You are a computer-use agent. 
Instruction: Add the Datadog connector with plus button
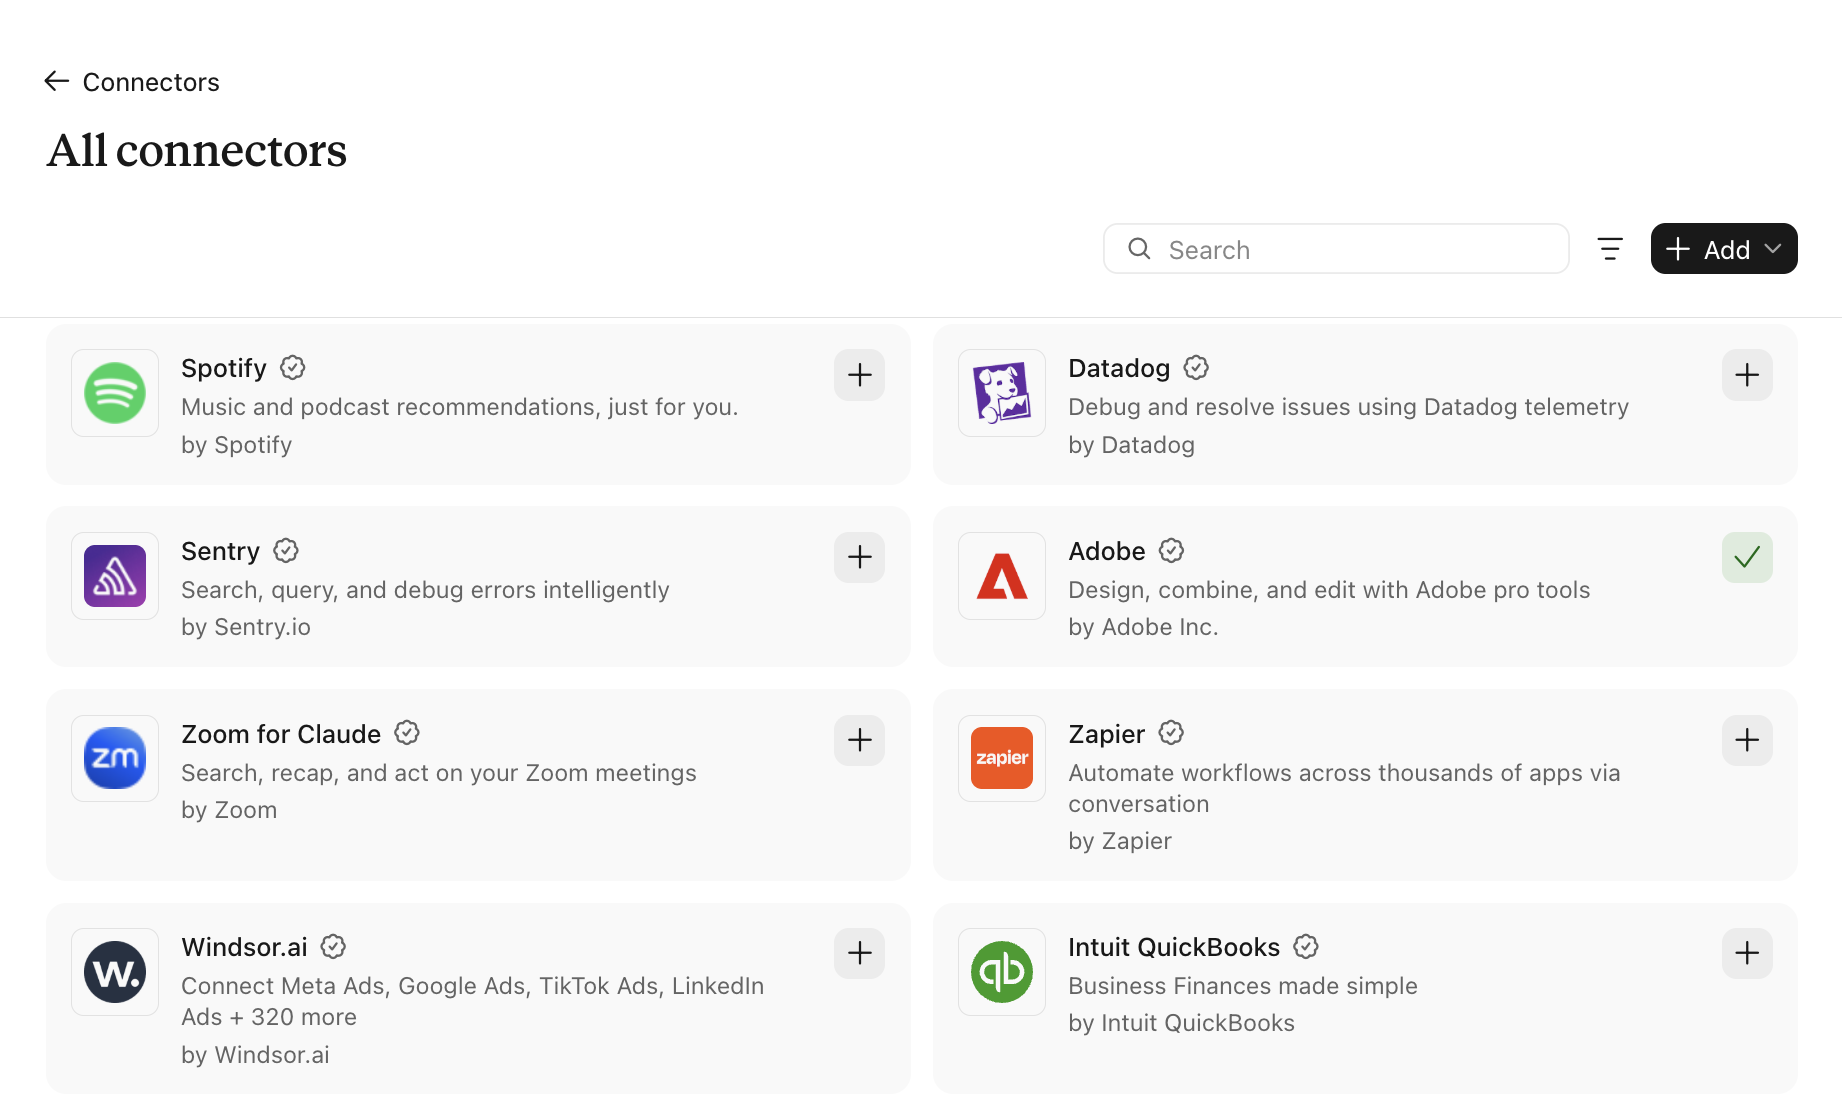click(1747, 375)
